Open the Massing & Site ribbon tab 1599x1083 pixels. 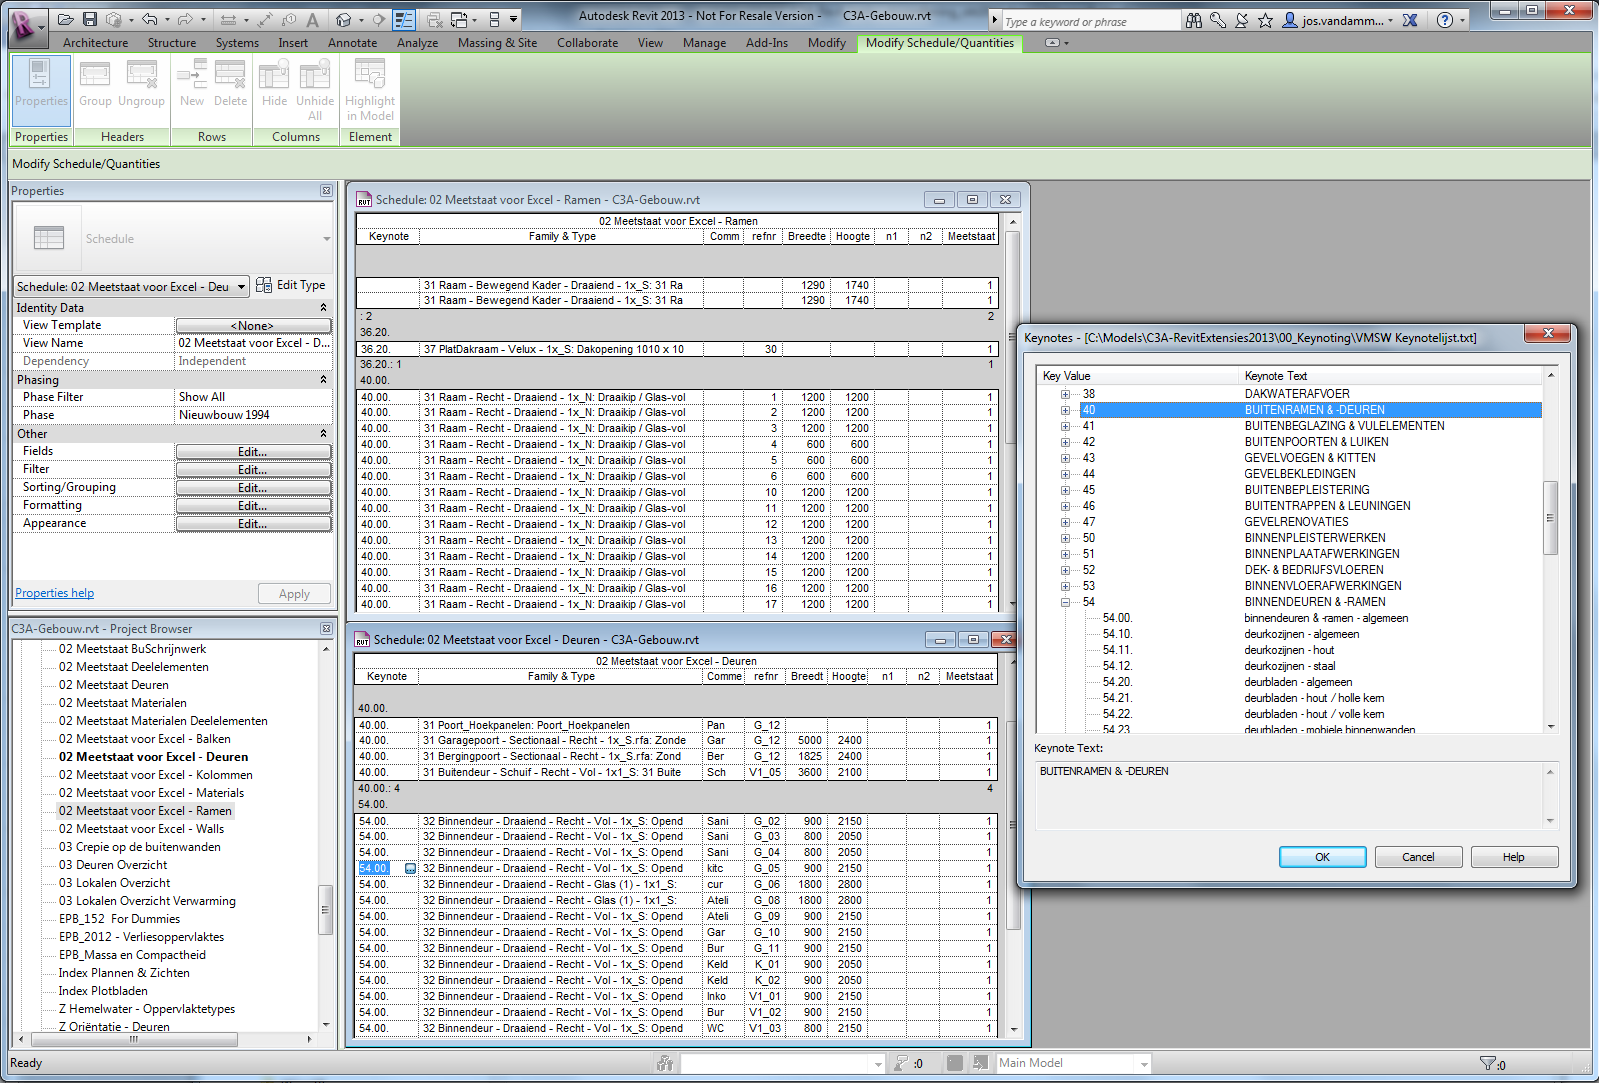[497, 43]
